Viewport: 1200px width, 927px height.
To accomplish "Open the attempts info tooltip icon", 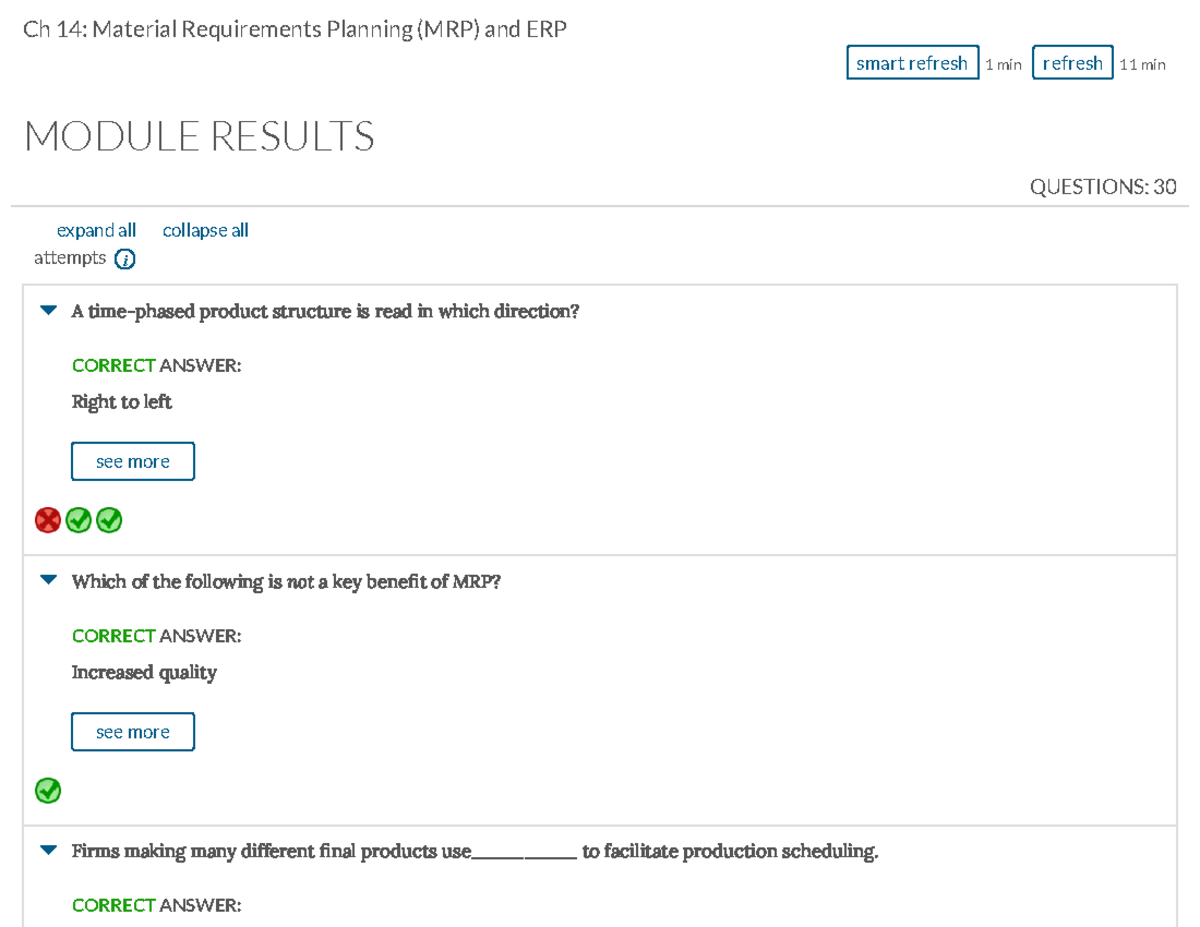I will pos(124,258).
